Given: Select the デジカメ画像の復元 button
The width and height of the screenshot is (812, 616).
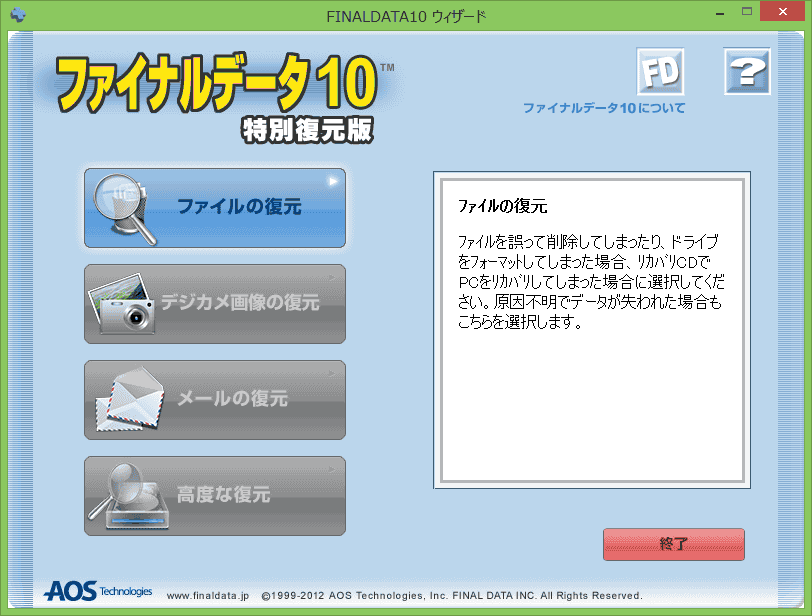Looking at the screenshot, I should point(215,304).
